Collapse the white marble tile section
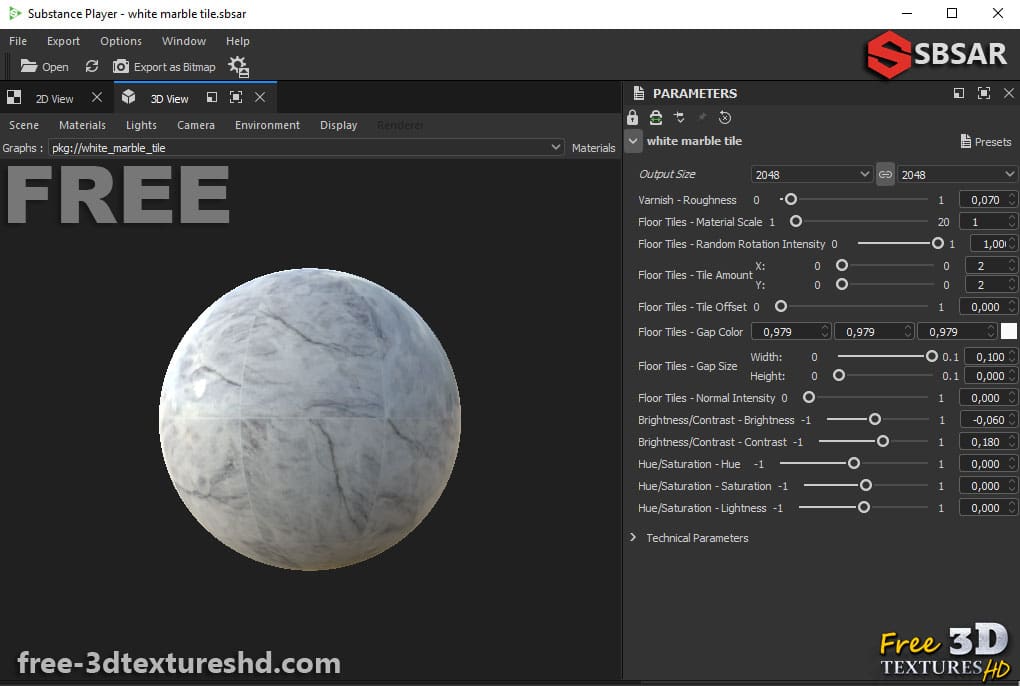Viewport: 1020px width, 686px height. (633, 140)
